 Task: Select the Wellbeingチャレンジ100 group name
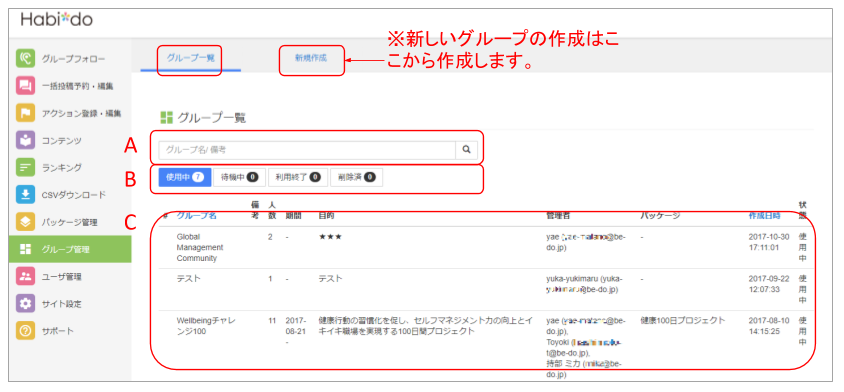206,325
